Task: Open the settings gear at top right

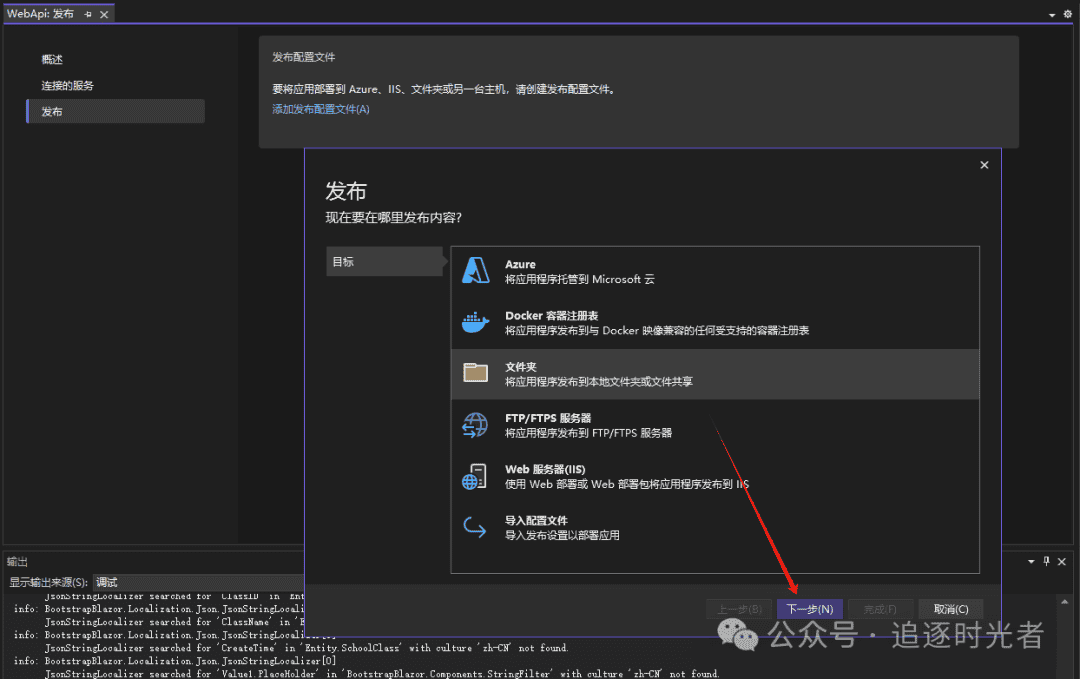Action: 1066,14
